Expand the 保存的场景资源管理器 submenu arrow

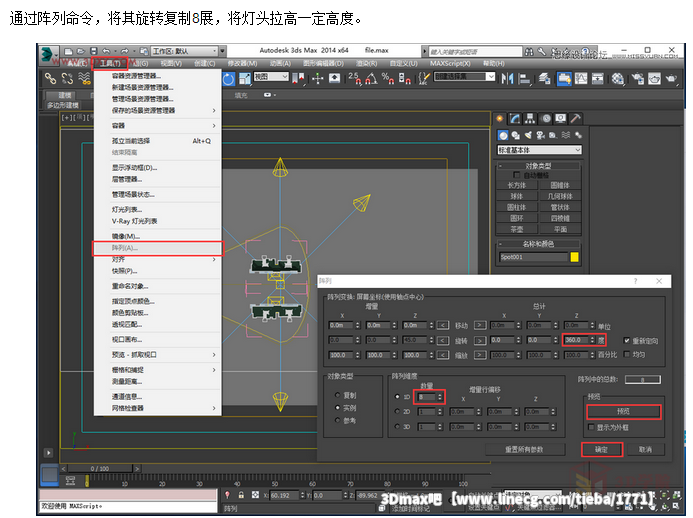tap(214, 110)
